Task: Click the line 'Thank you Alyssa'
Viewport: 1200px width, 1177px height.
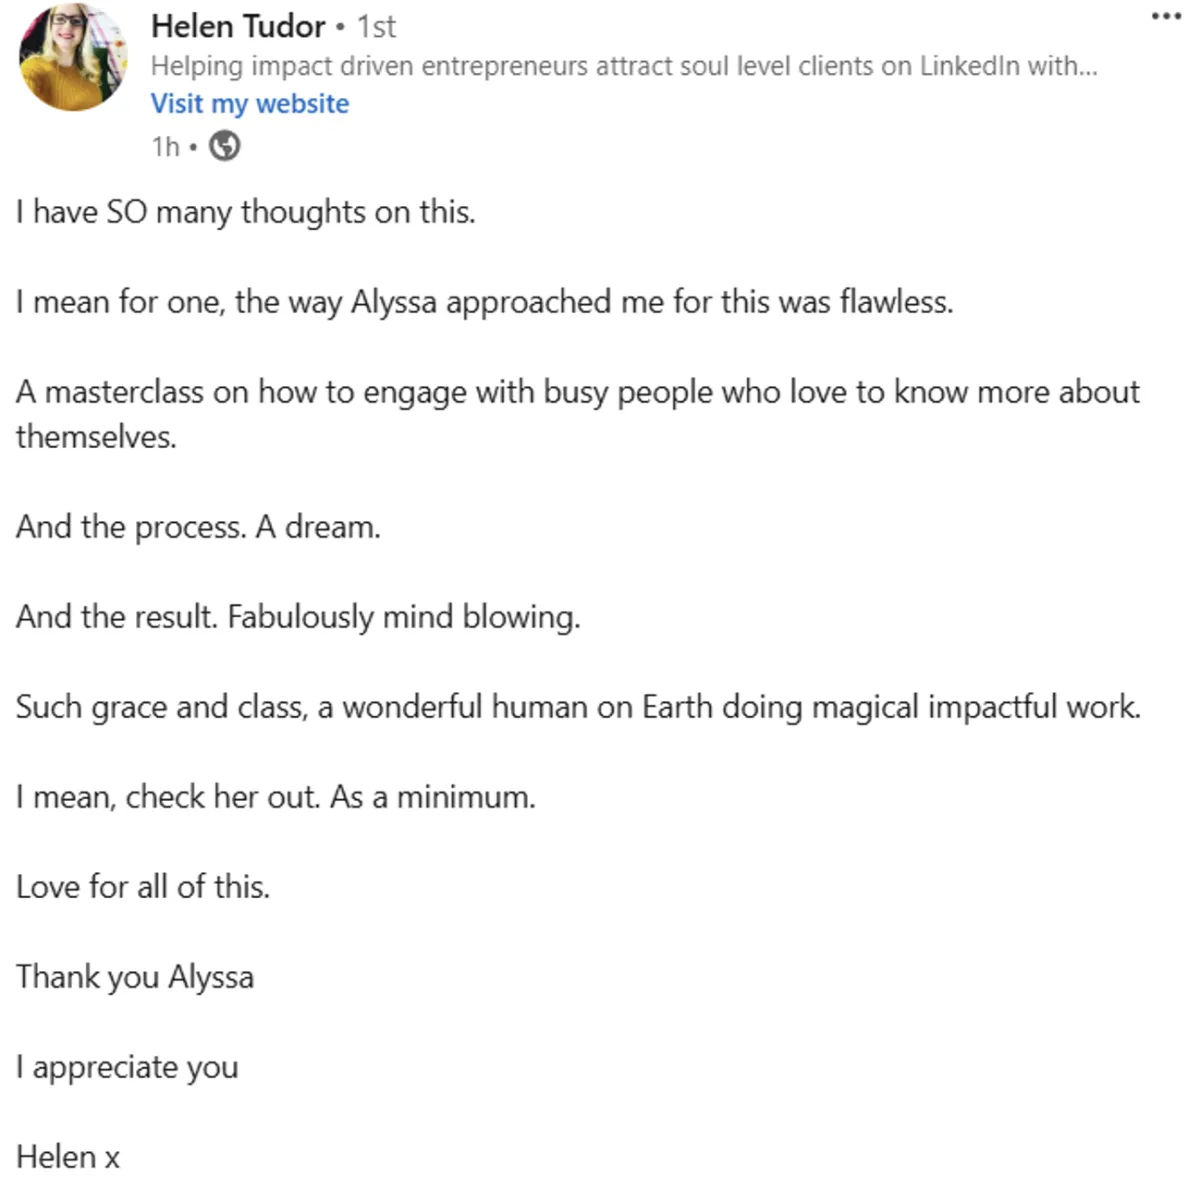Action: (x=135, y=977)
